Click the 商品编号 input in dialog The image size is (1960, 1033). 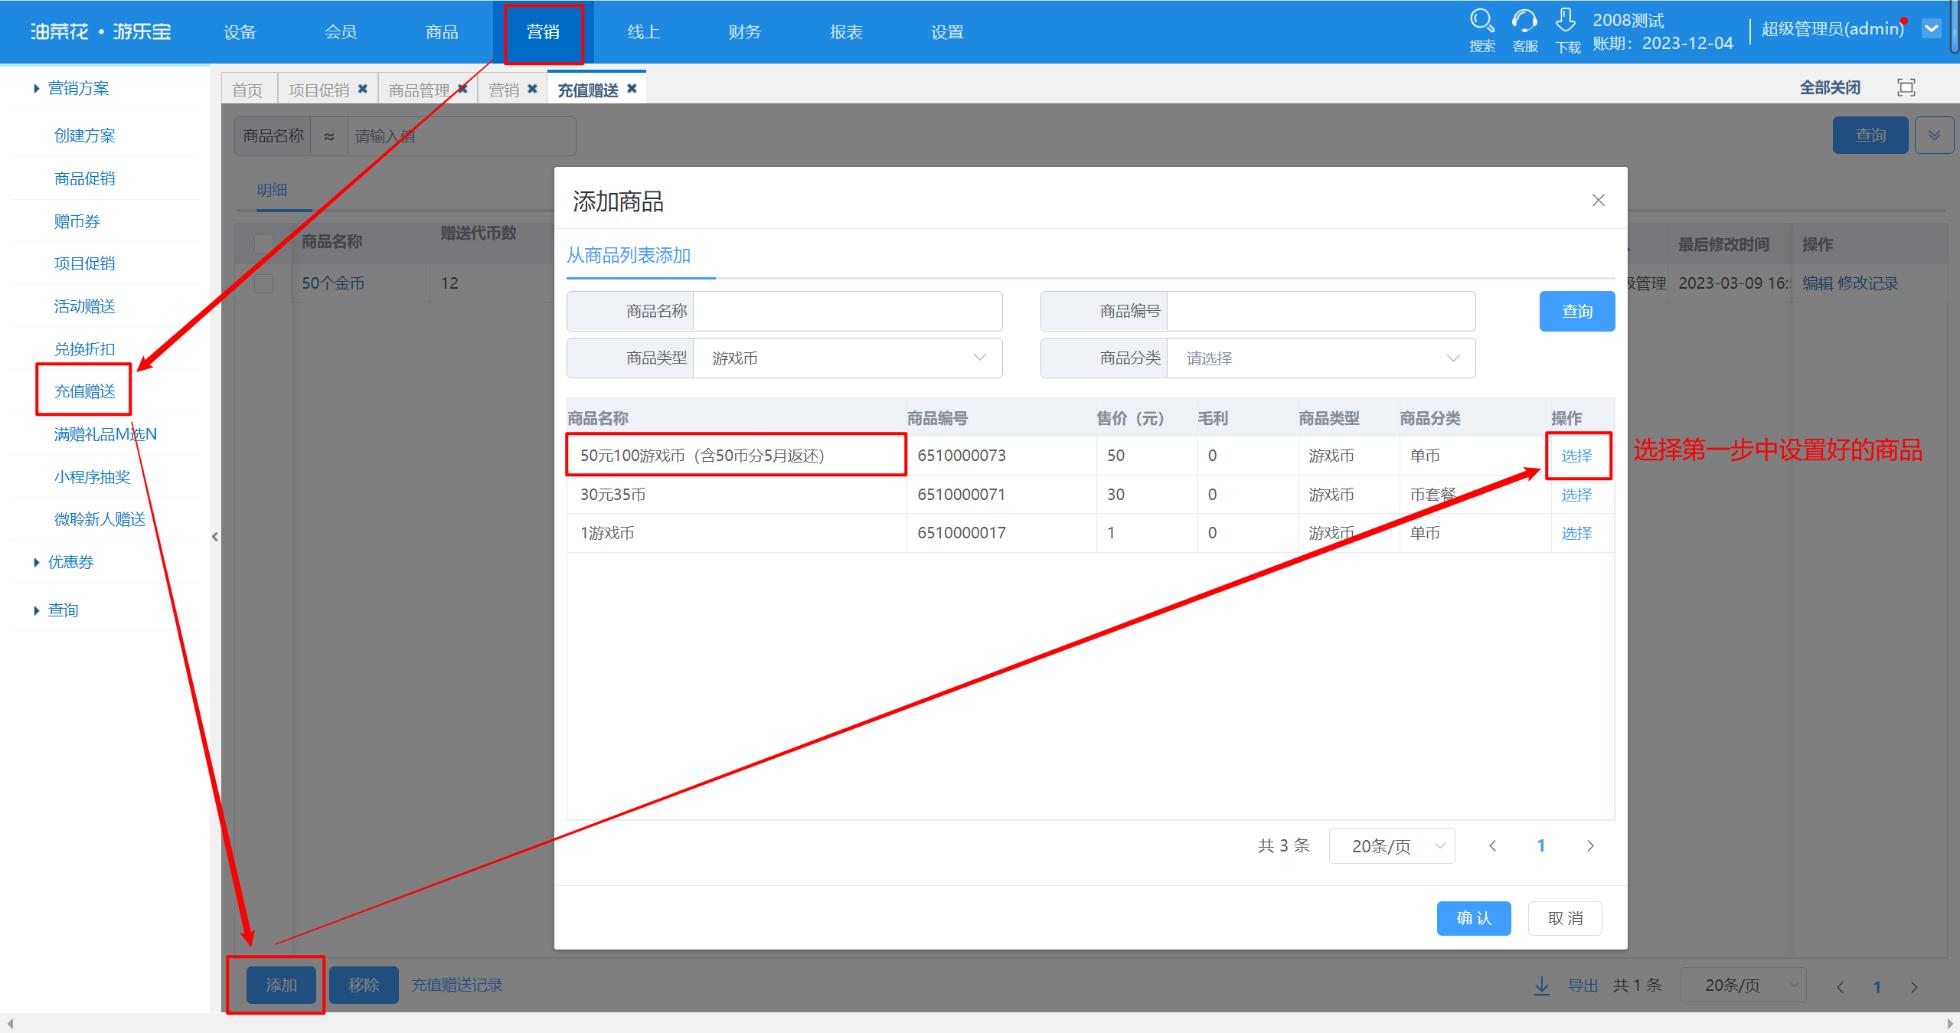1321,311
